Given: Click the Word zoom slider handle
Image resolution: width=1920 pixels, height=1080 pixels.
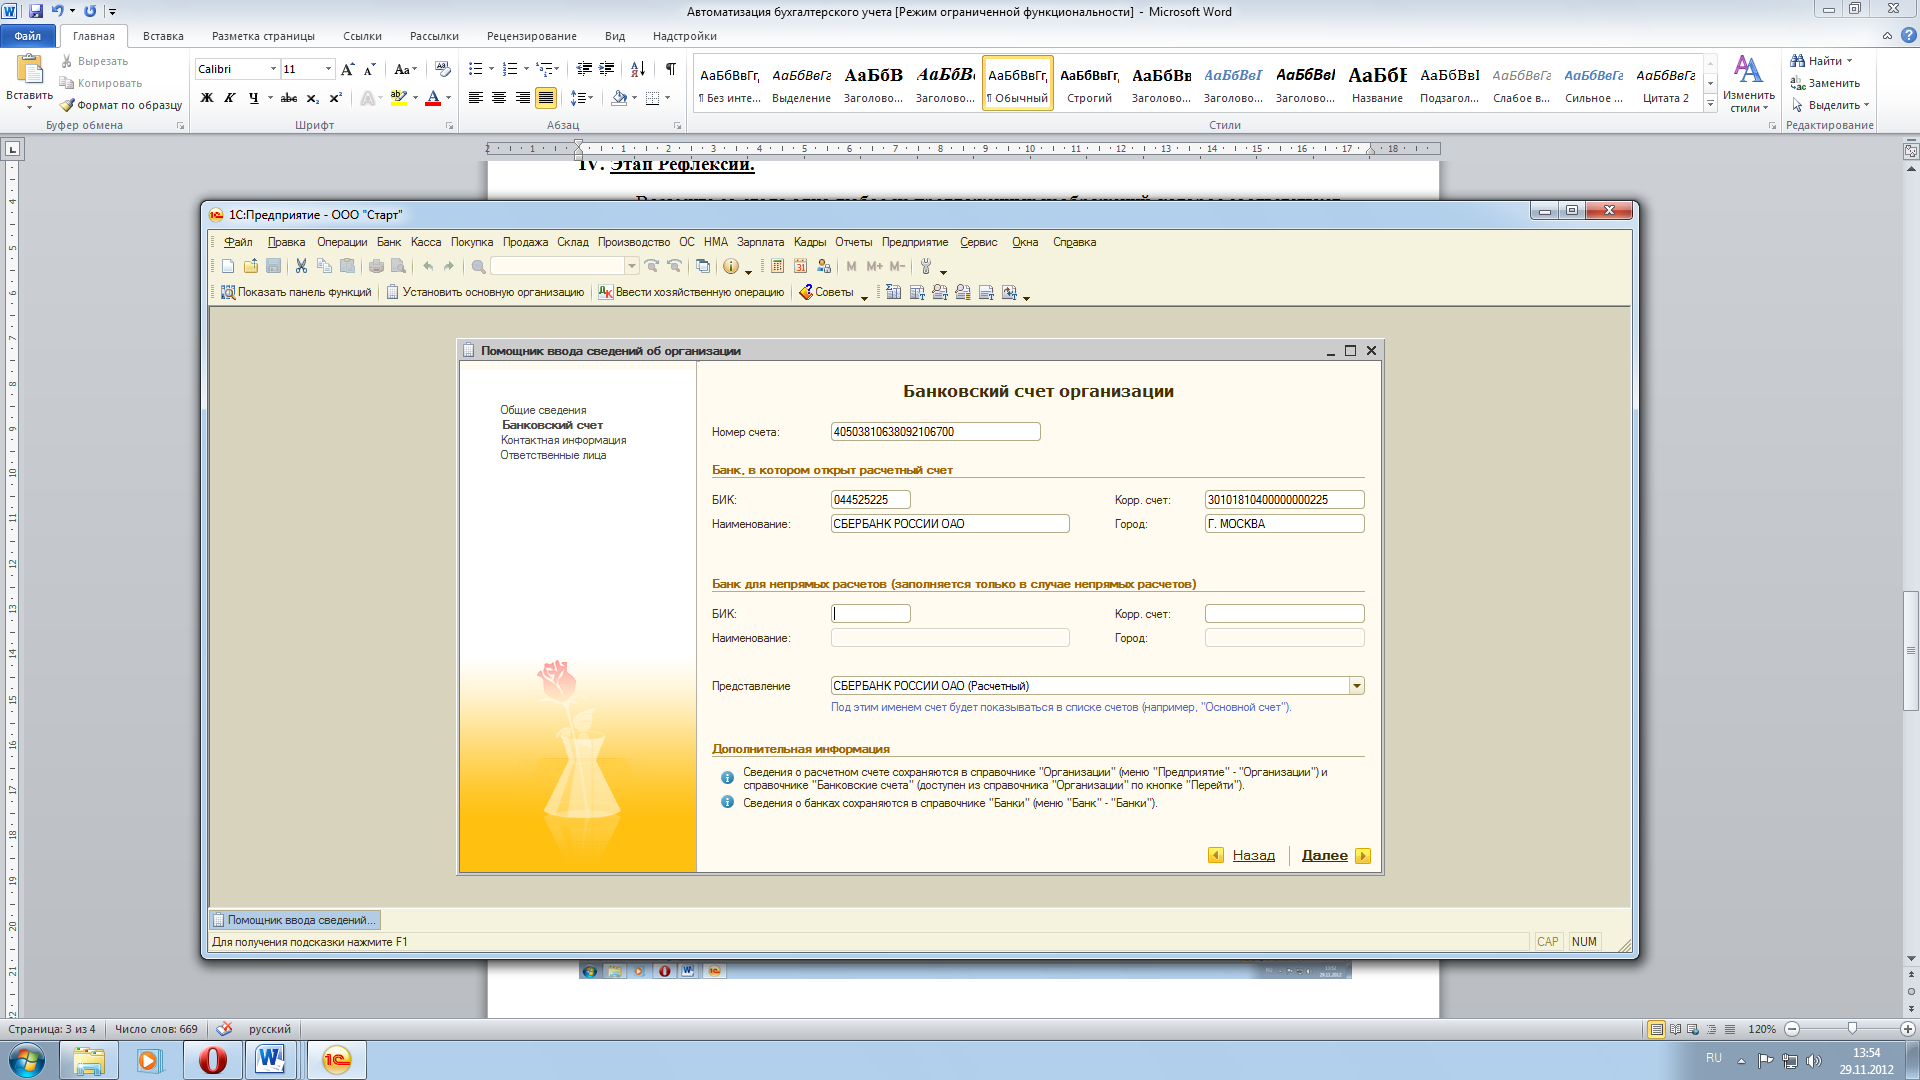Looking at the screenshot, I should point(1852,1028).
